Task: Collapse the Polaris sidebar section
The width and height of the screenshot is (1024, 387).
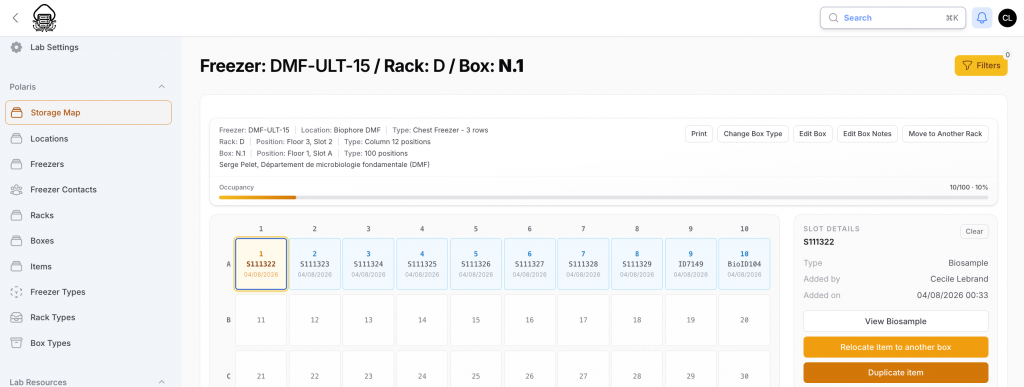Action: coord(162,86)
